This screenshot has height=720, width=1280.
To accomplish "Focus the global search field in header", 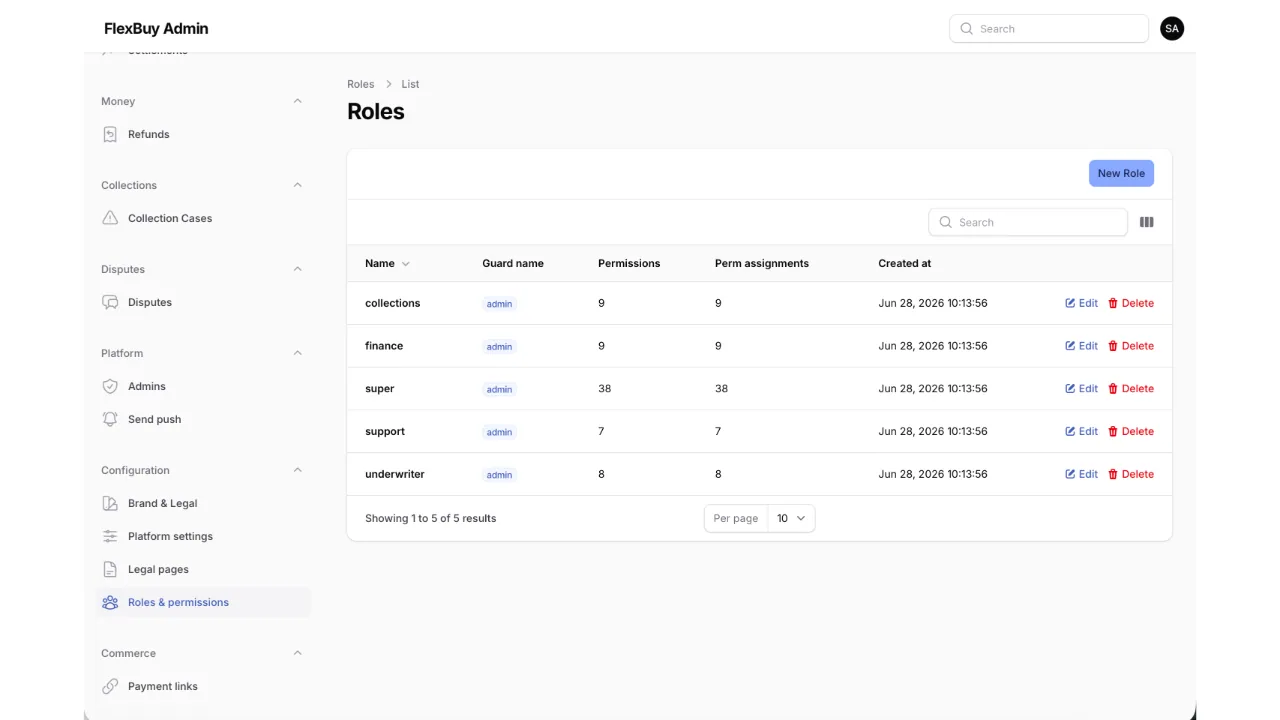I will tap(1049, 29).
